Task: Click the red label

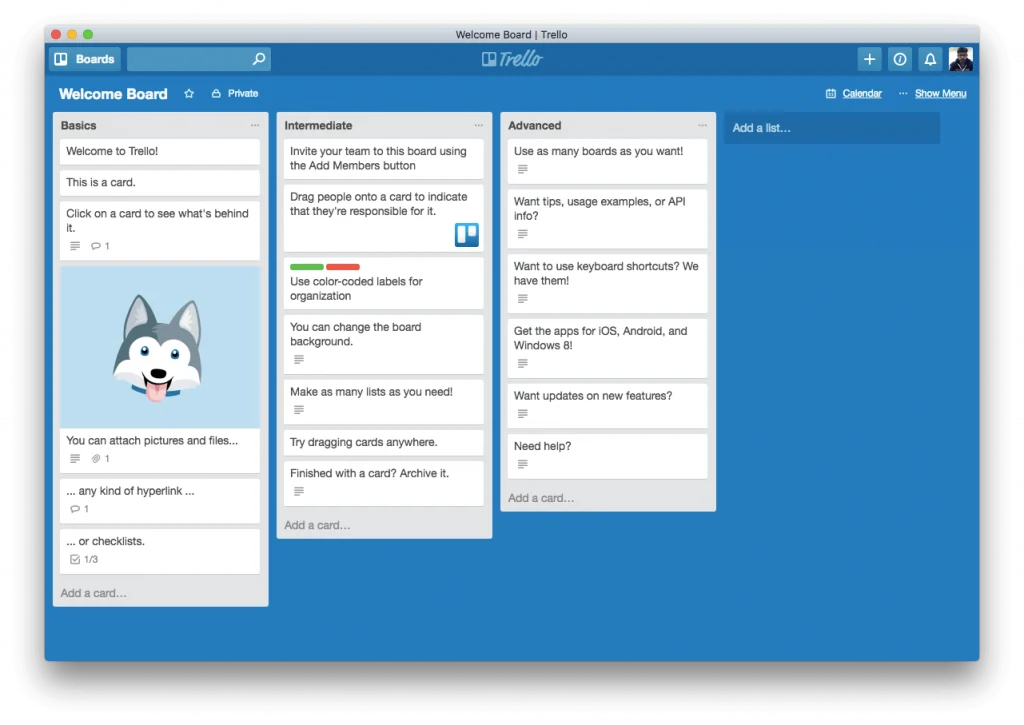Action: click(x=343, y=266)
